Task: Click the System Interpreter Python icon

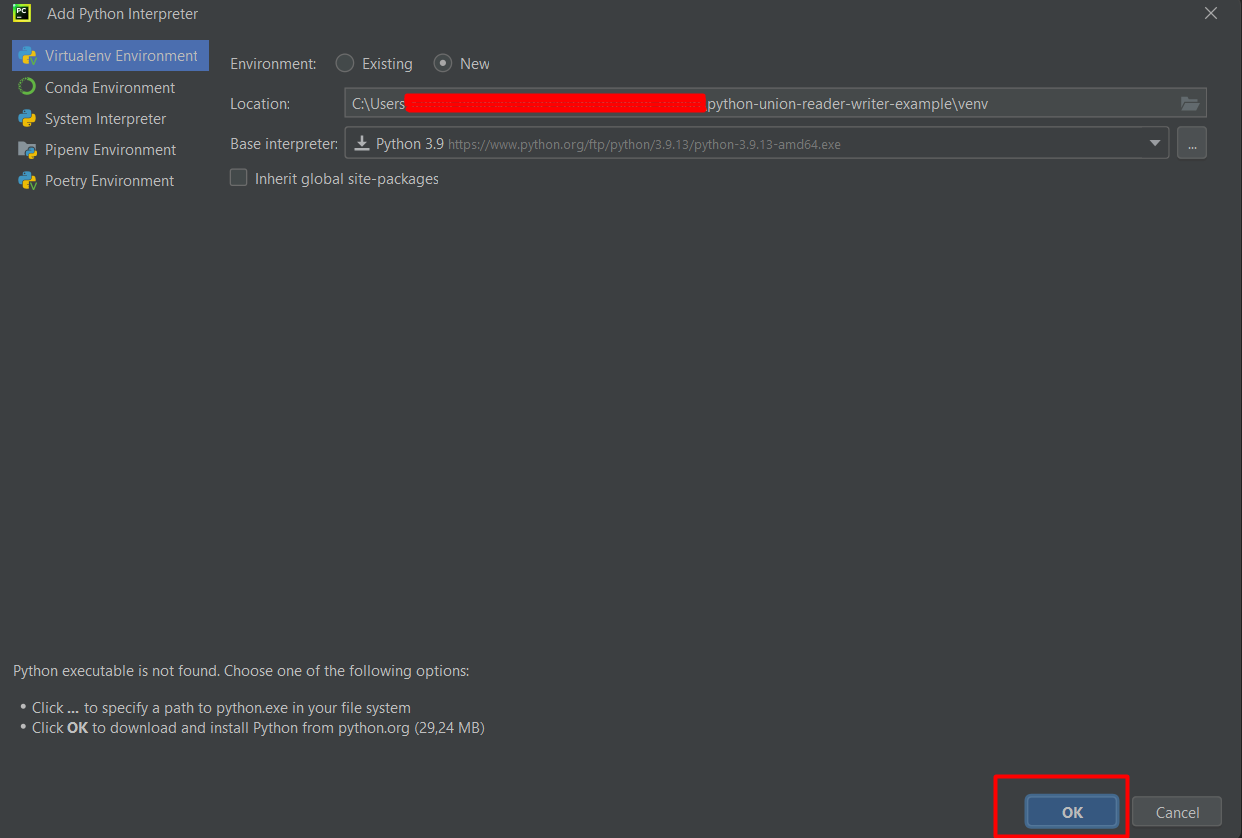Action: pyautogui.click(x=27, y=119)
